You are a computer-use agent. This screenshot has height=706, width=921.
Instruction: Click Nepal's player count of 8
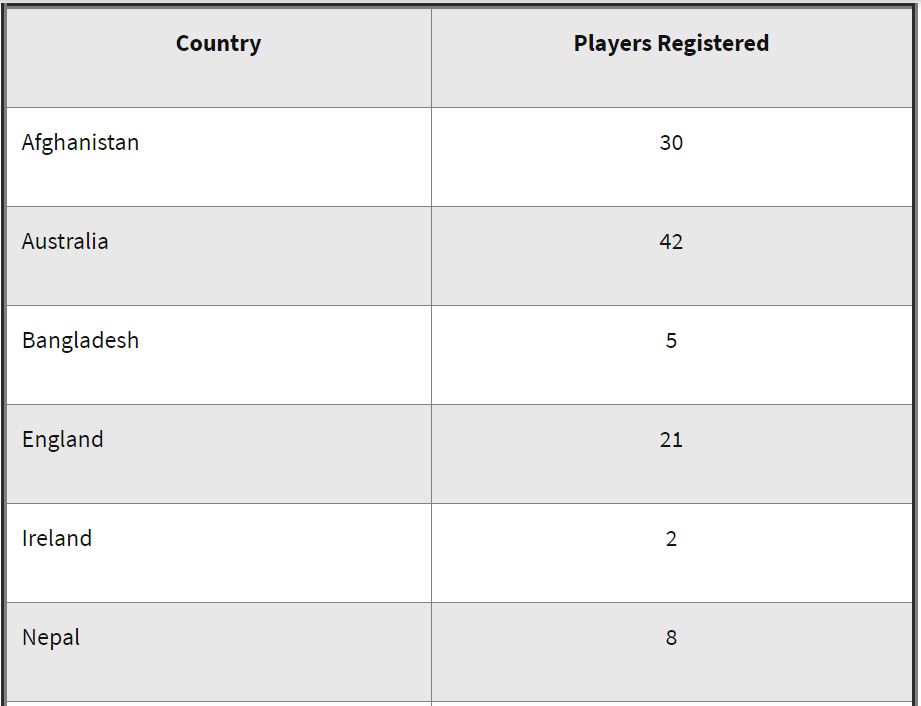[x=671, y=638]
